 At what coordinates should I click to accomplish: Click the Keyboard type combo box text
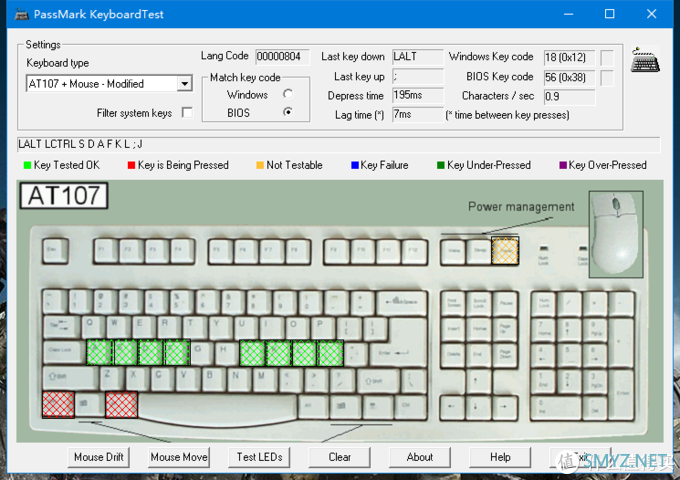coord(102,84)
